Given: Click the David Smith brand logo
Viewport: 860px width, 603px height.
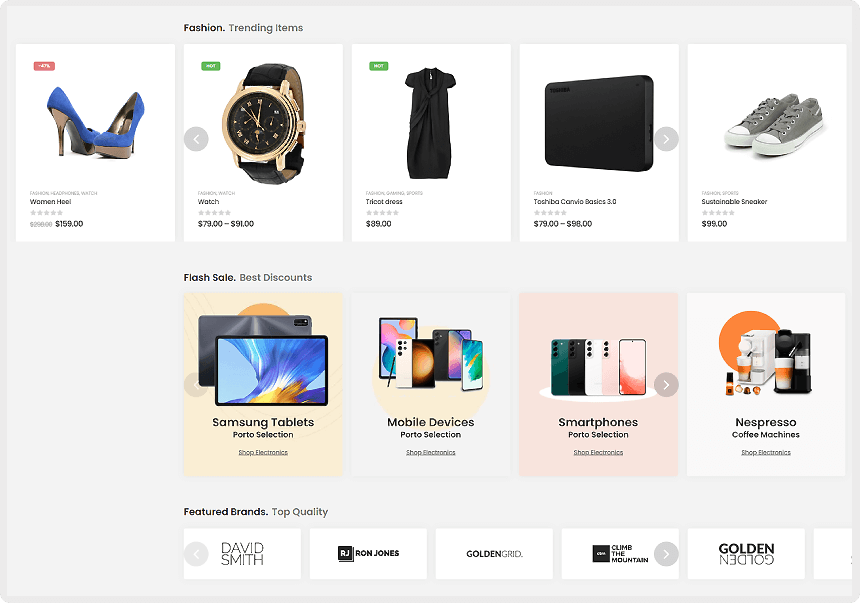Looking at the screenshot, I should pos(242,554).
